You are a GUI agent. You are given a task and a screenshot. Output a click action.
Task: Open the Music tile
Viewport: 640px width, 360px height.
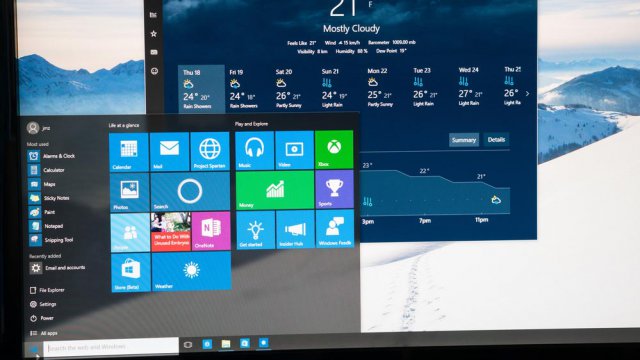pos(254,150)
